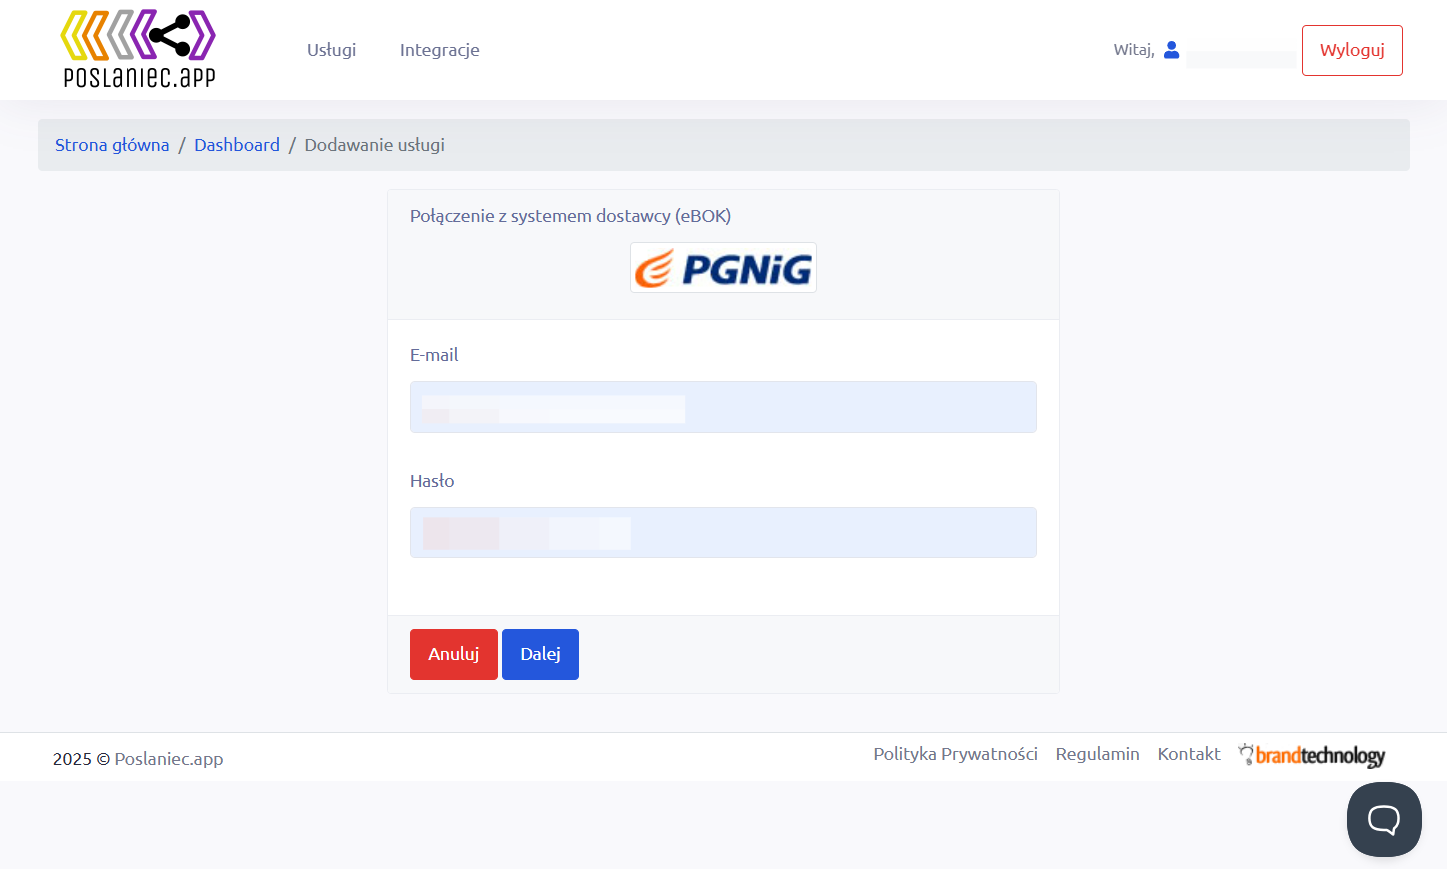Click the 'Witaj,' greeting text
The height and width of the screenshot is (869, 1447).
tap(1134, 50)
